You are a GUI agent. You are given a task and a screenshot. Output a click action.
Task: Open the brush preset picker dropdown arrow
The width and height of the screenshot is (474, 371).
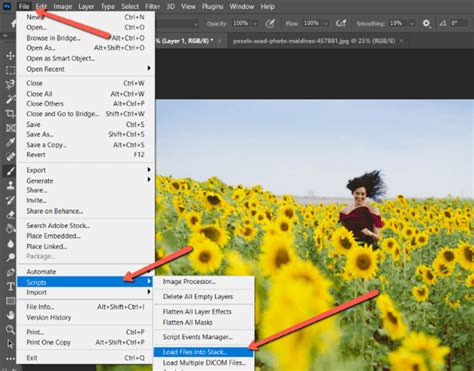[196, 24]
